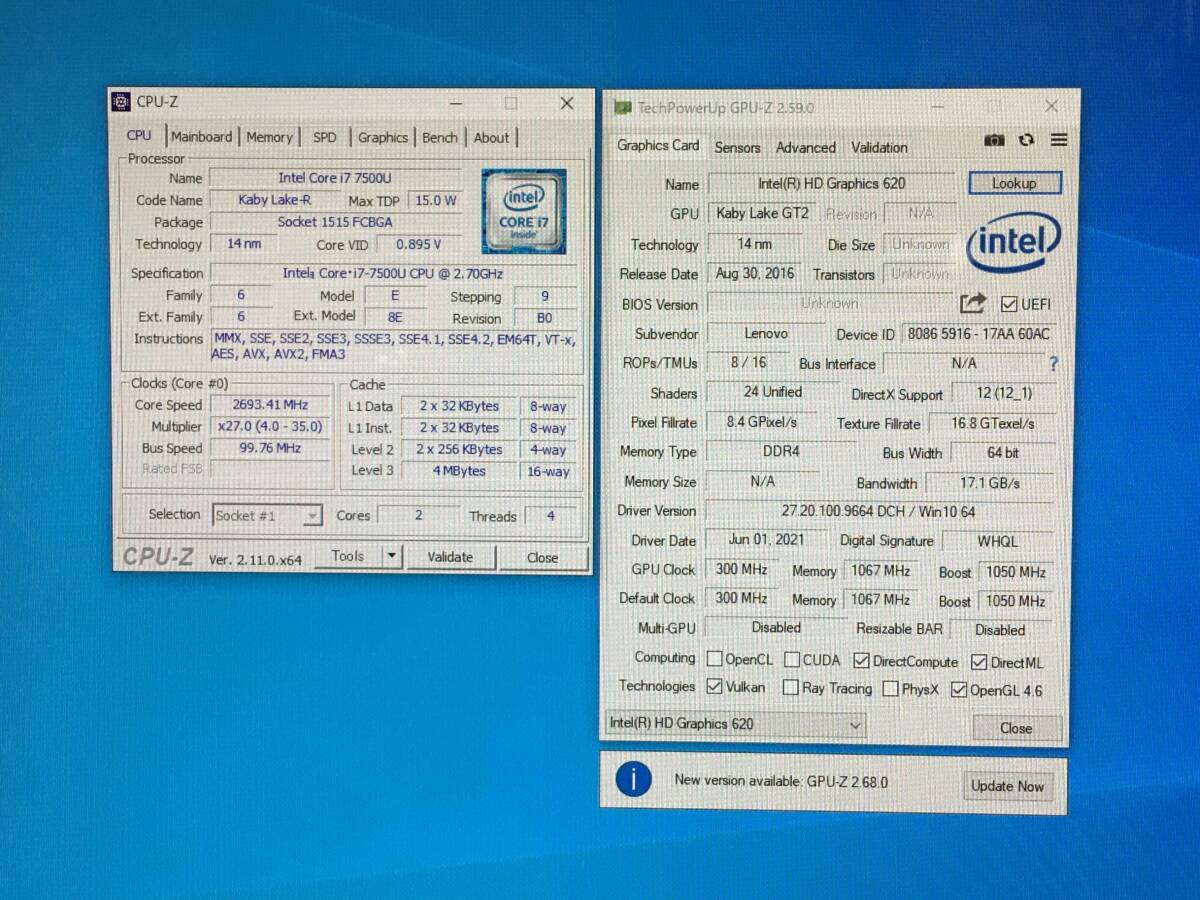This screenshot has width=1200, height=900.
Task: Click the Driver Date value Jun 01, 2021
Action: click(764, 540)
